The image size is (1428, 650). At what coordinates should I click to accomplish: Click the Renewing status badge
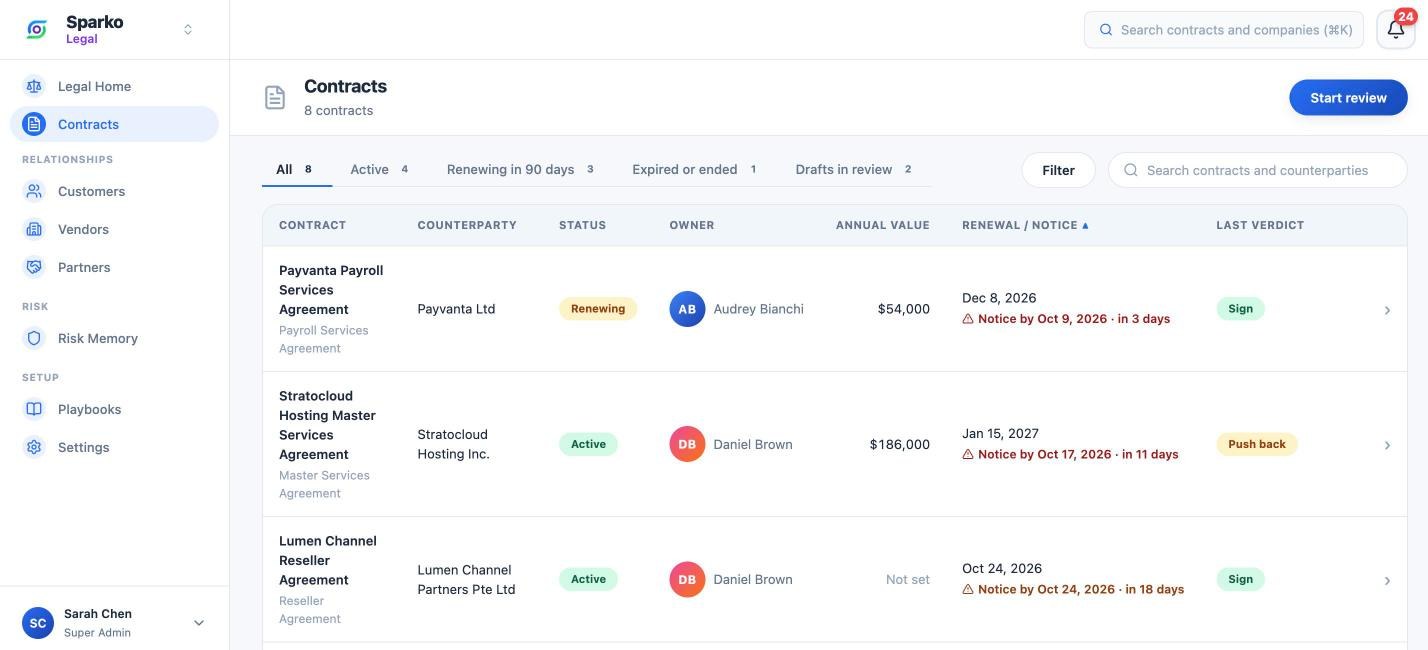[598, 309]
